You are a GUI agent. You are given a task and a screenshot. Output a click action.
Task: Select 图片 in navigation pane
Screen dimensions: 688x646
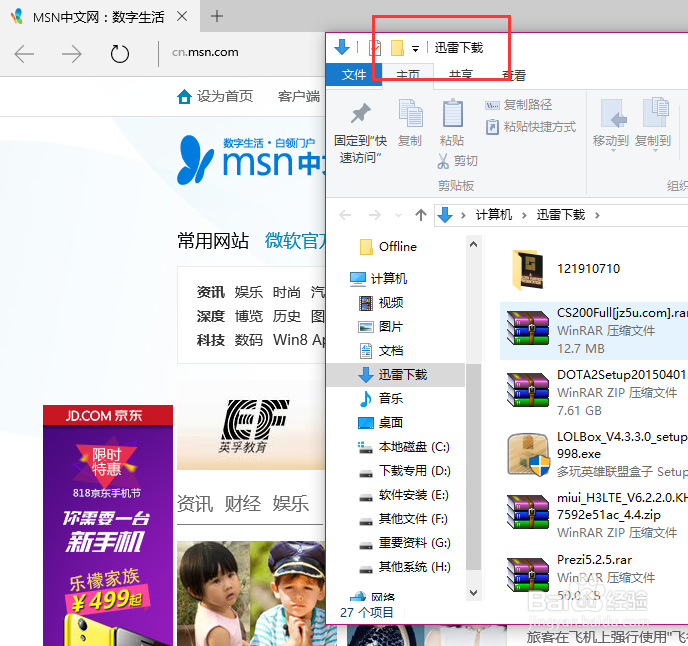tap(381, 327)
